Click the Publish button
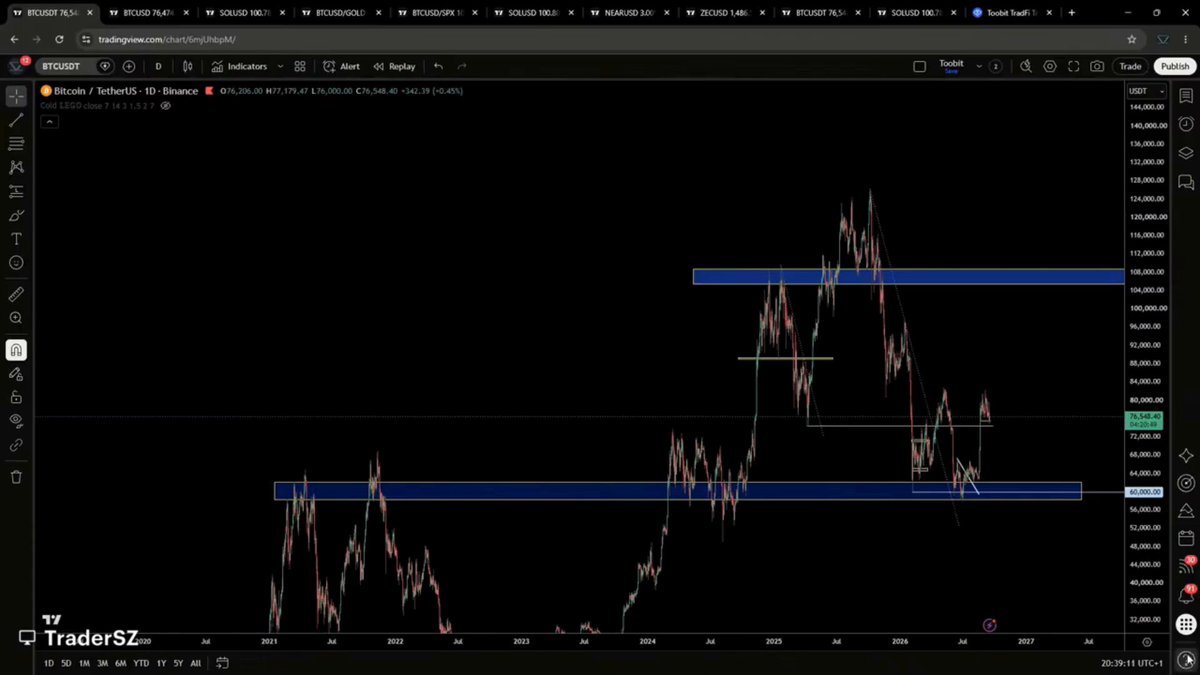1200x675 pixels. 1174,66
